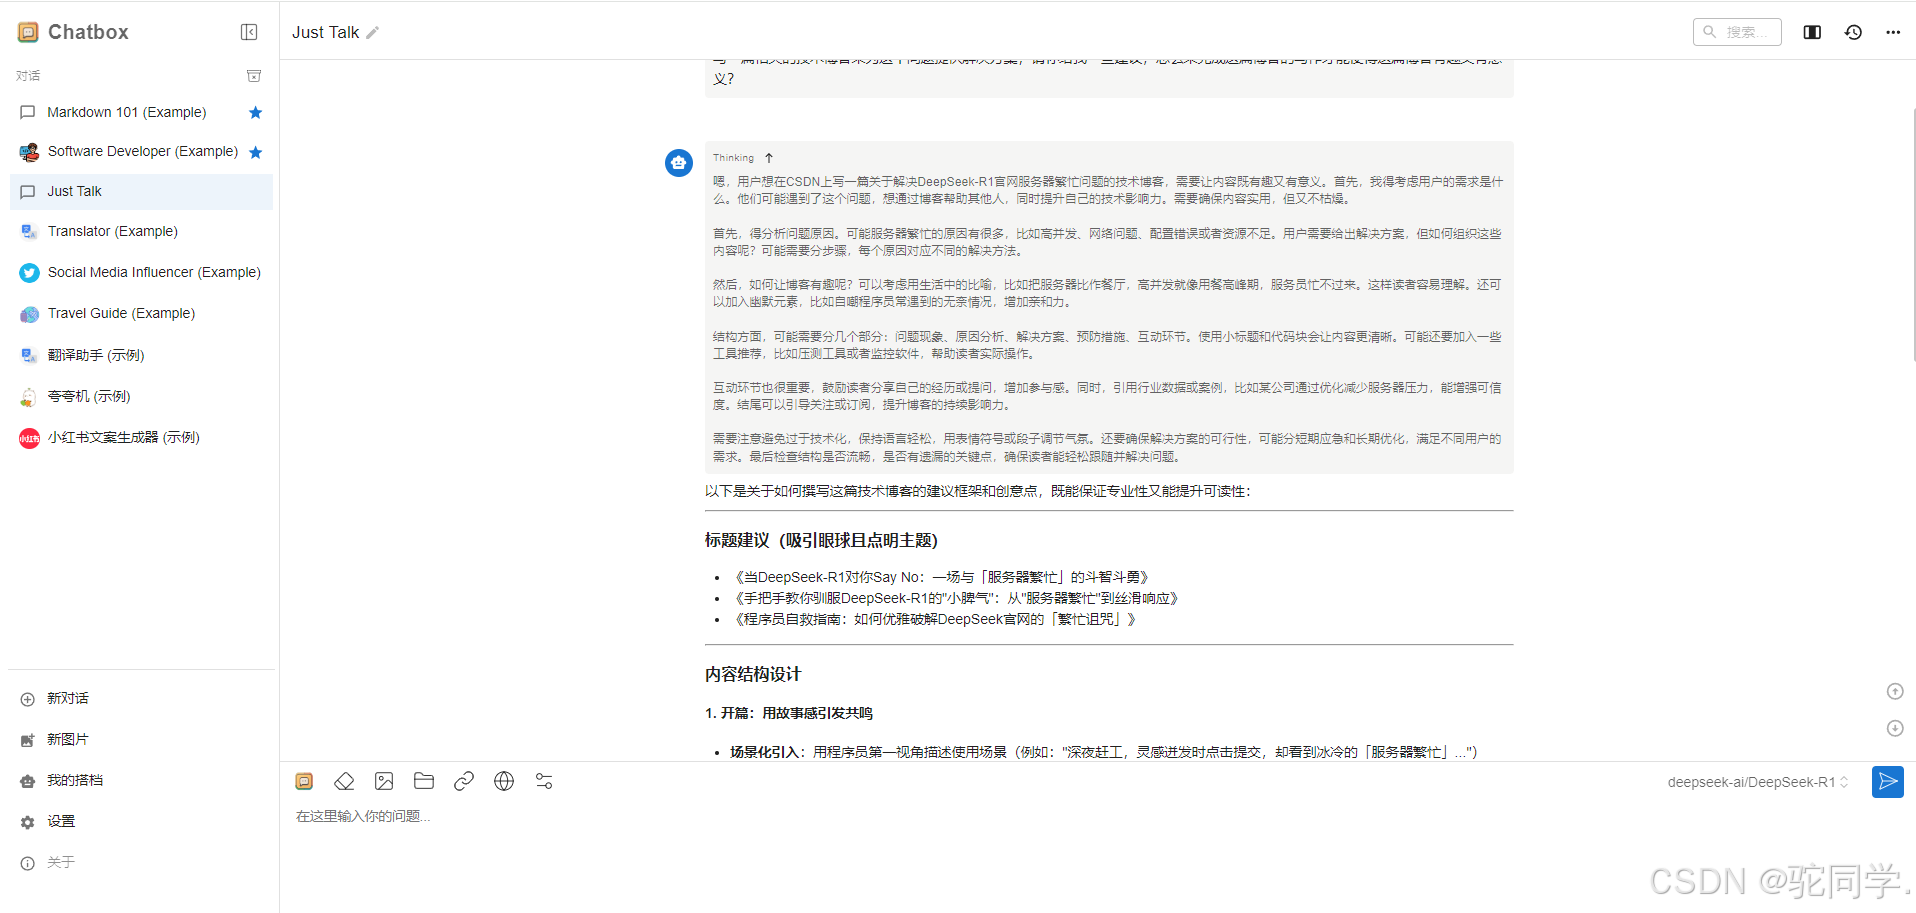The image size is (1916, 913).
Task: Open the history clock icon in the header
Action: click(x=1853, y=32)
